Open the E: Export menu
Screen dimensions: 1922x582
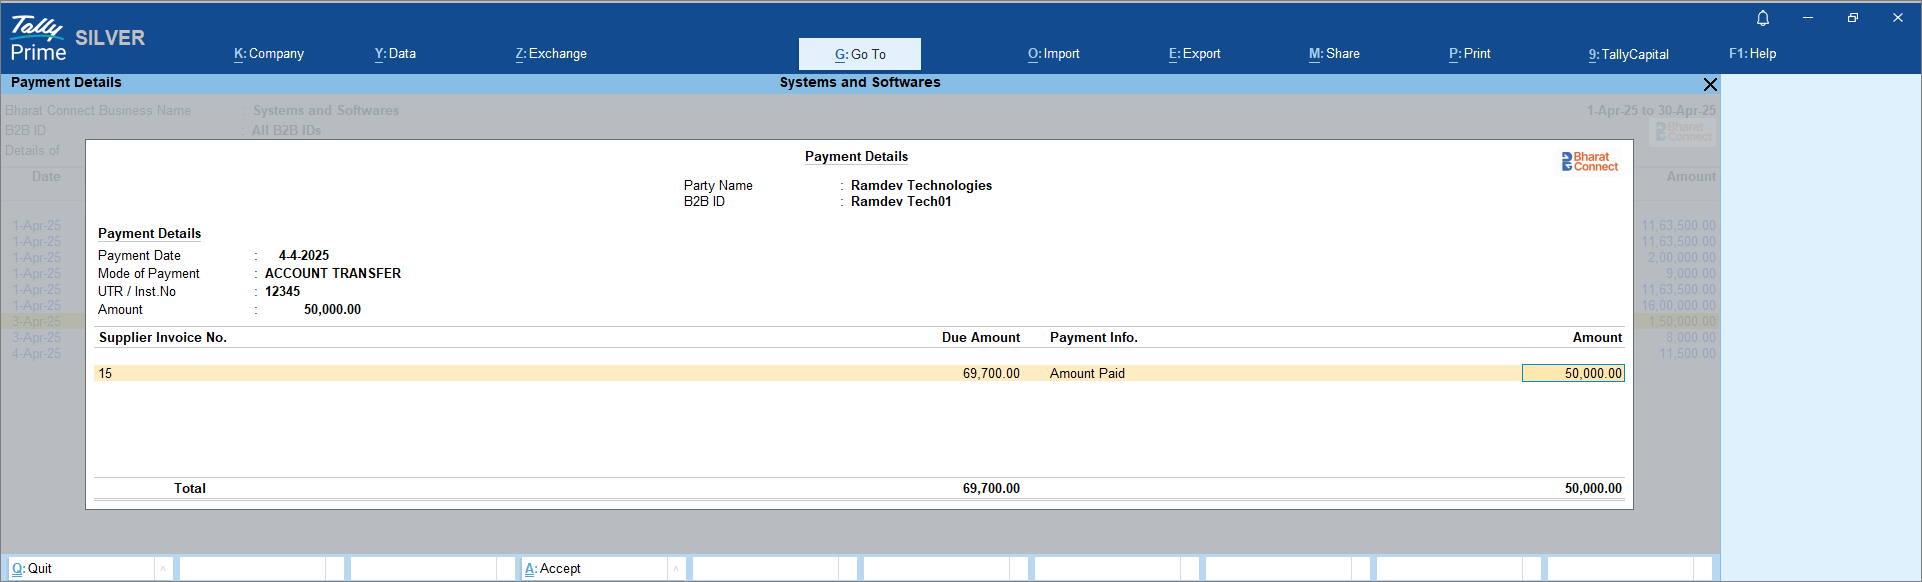pyautogui.click(x=1195, y=54)
